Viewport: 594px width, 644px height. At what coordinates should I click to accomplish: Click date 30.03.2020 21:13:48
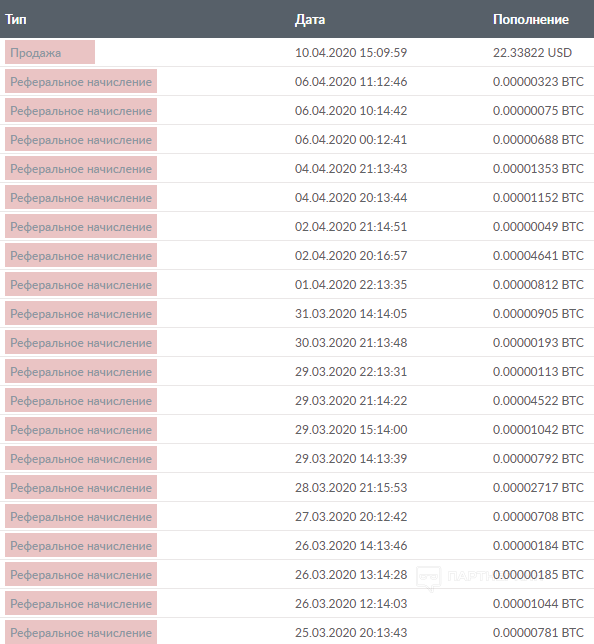[351, 343]
